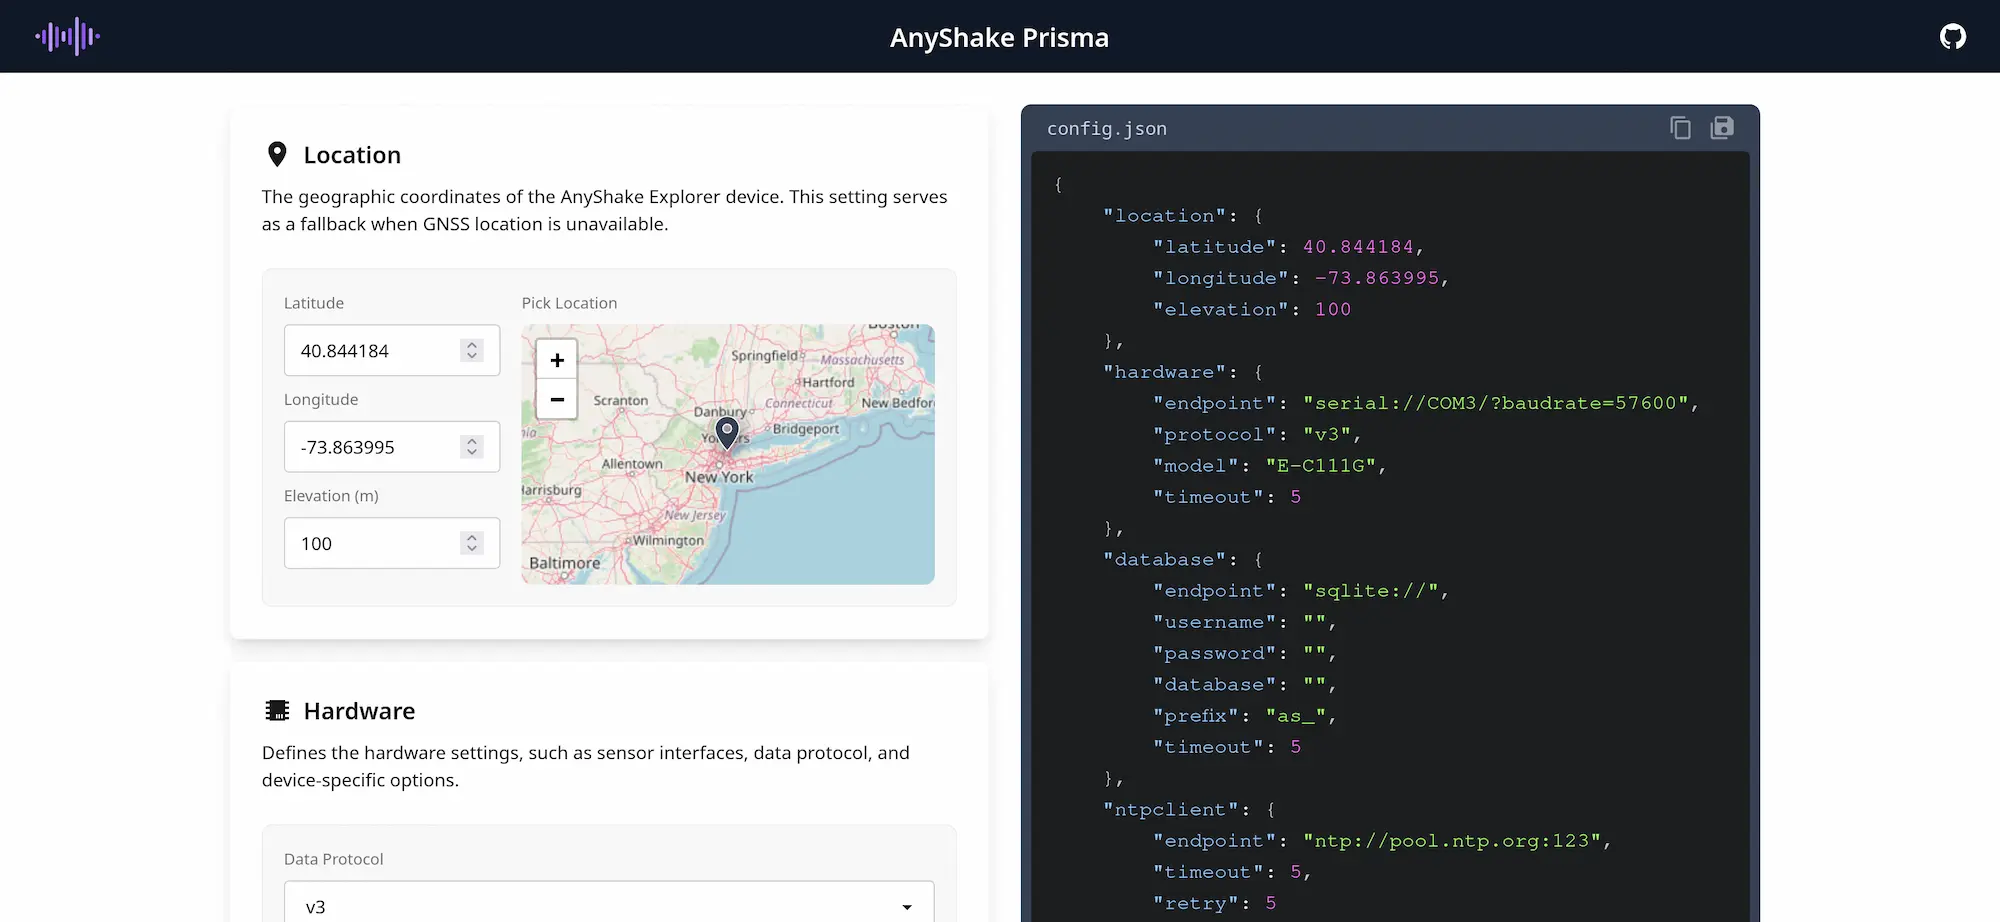The height and width of the screenshot is (922, 2000).
Task: Click the Longitude input field
Action: [392, 447]
